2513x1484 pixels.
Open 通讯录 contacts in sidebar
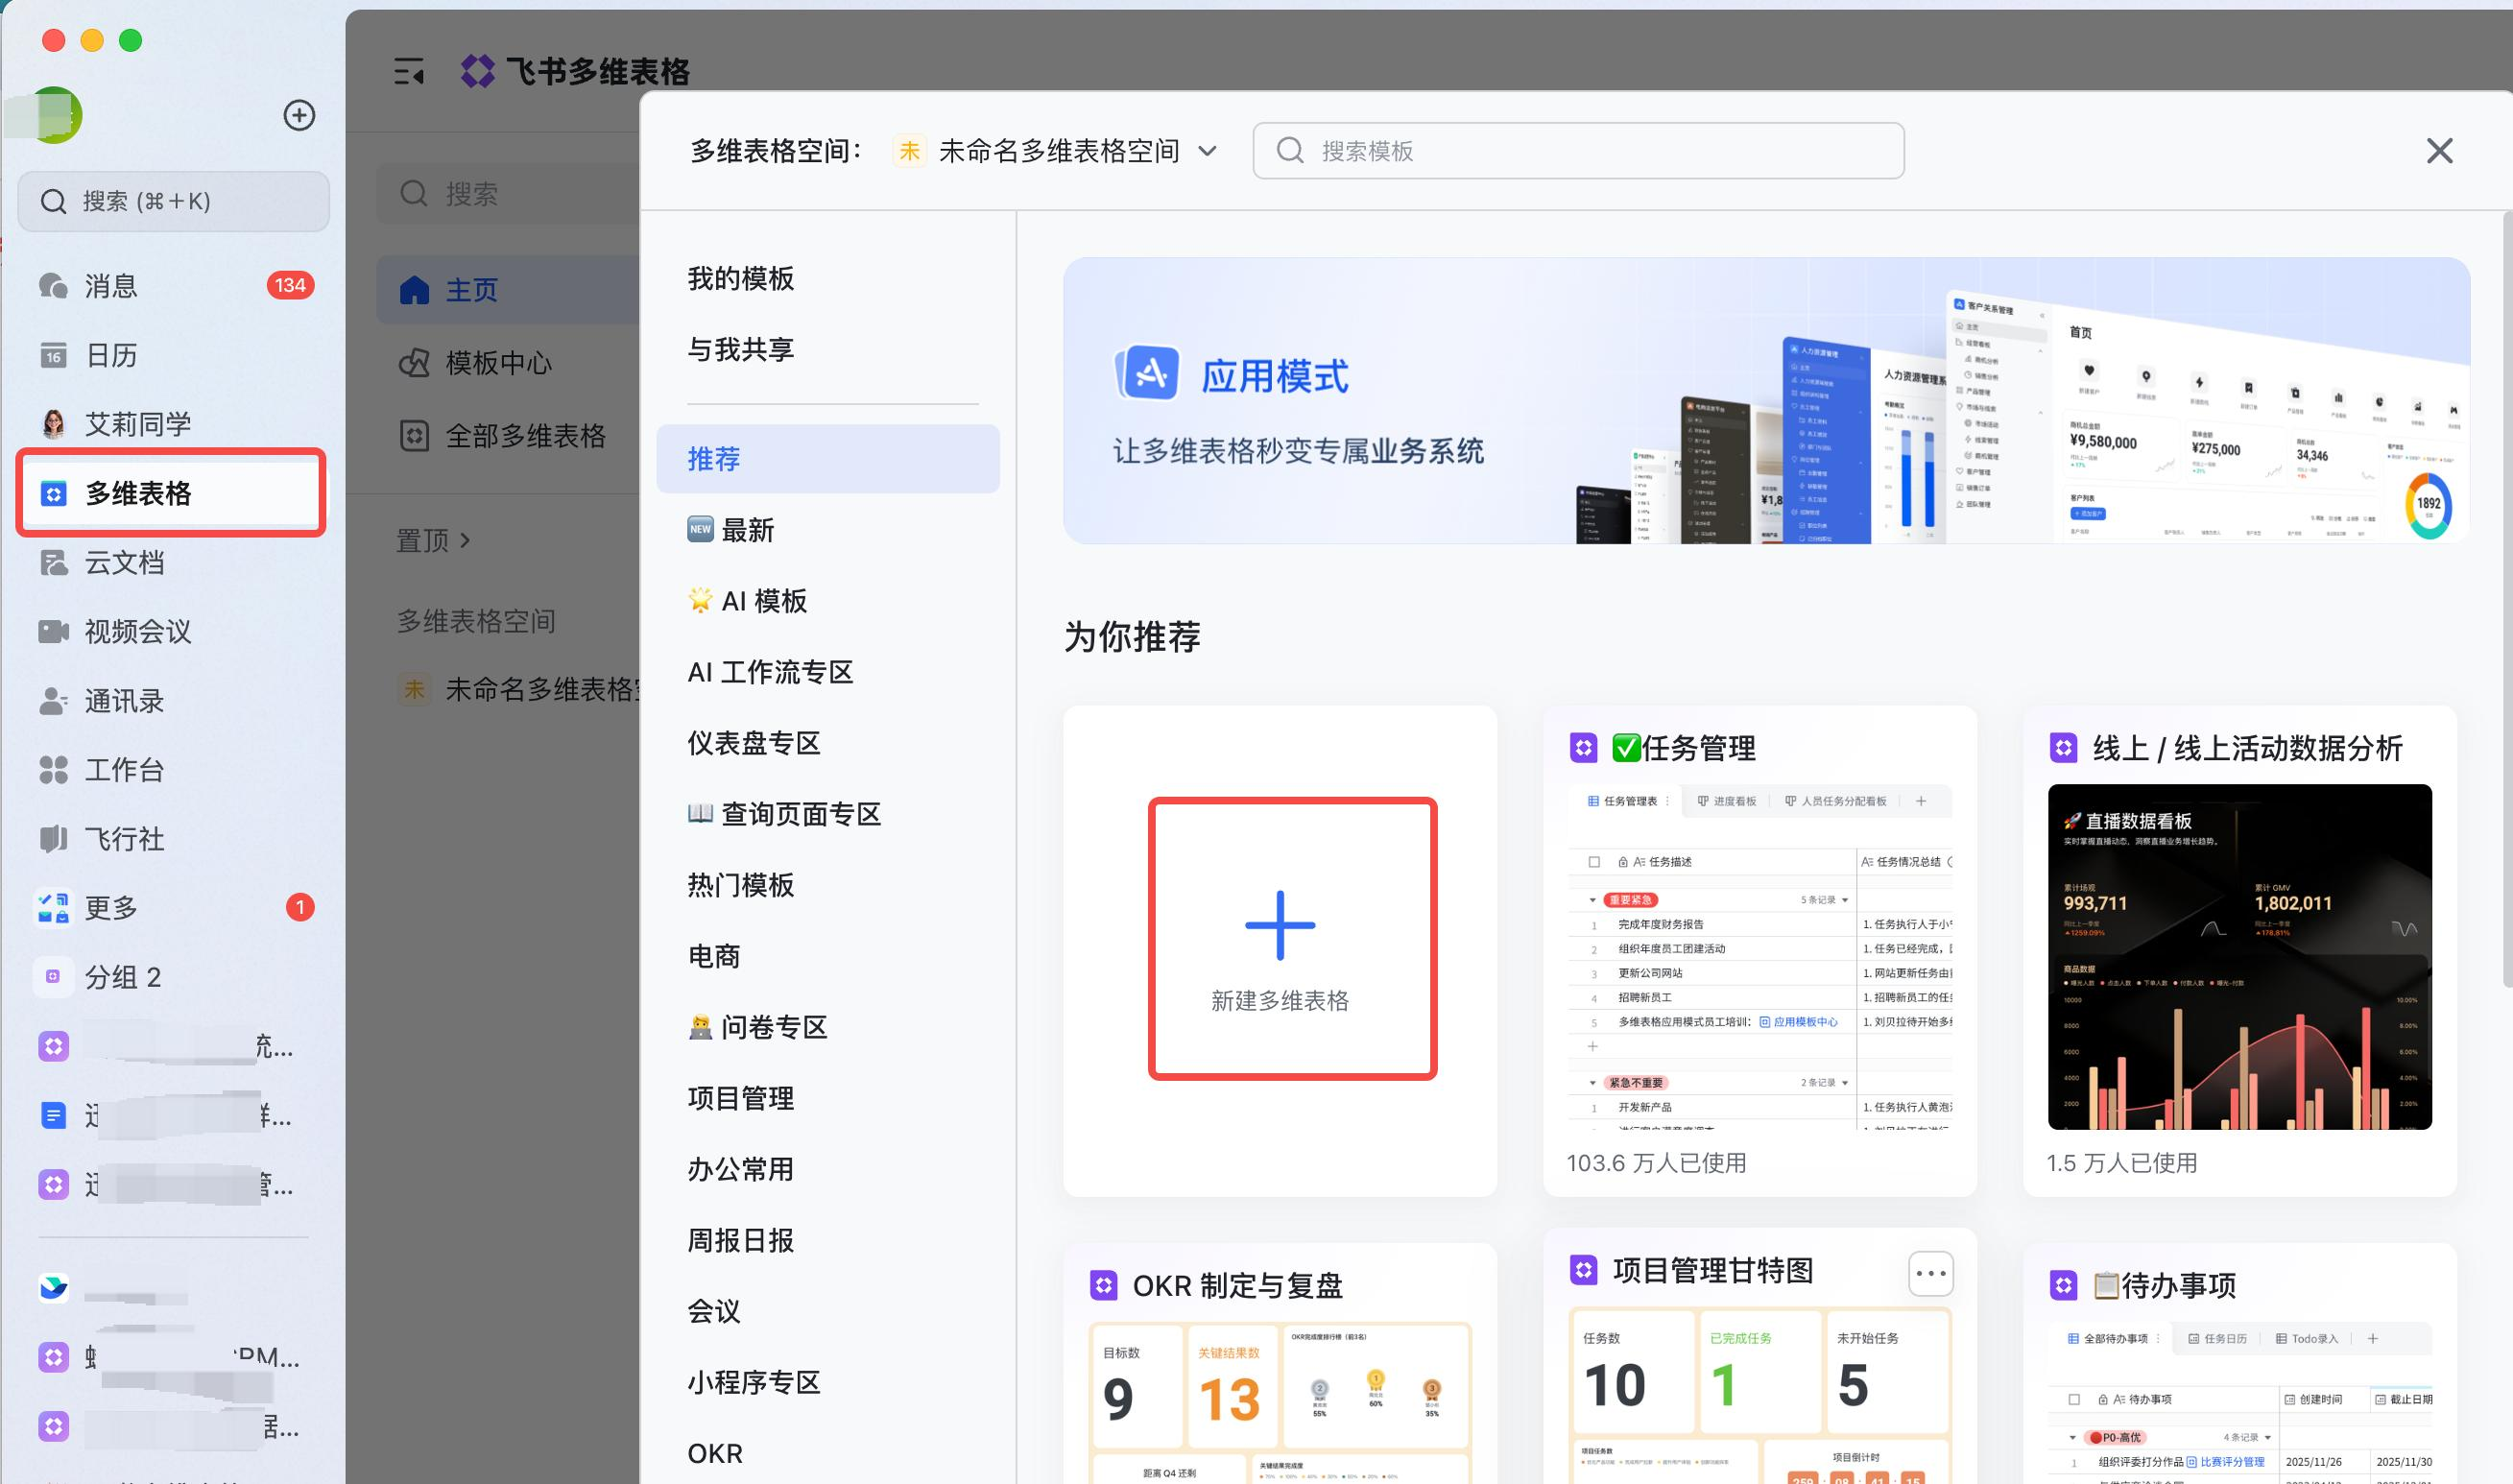click(124, 700)
